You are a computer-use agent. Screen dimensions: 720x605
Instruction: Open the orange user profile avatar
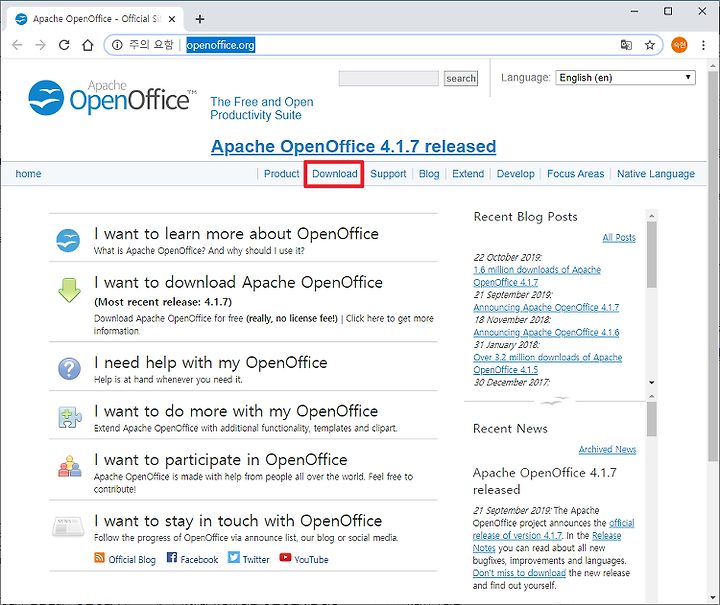pyautogui.click(x=679, y=45)
